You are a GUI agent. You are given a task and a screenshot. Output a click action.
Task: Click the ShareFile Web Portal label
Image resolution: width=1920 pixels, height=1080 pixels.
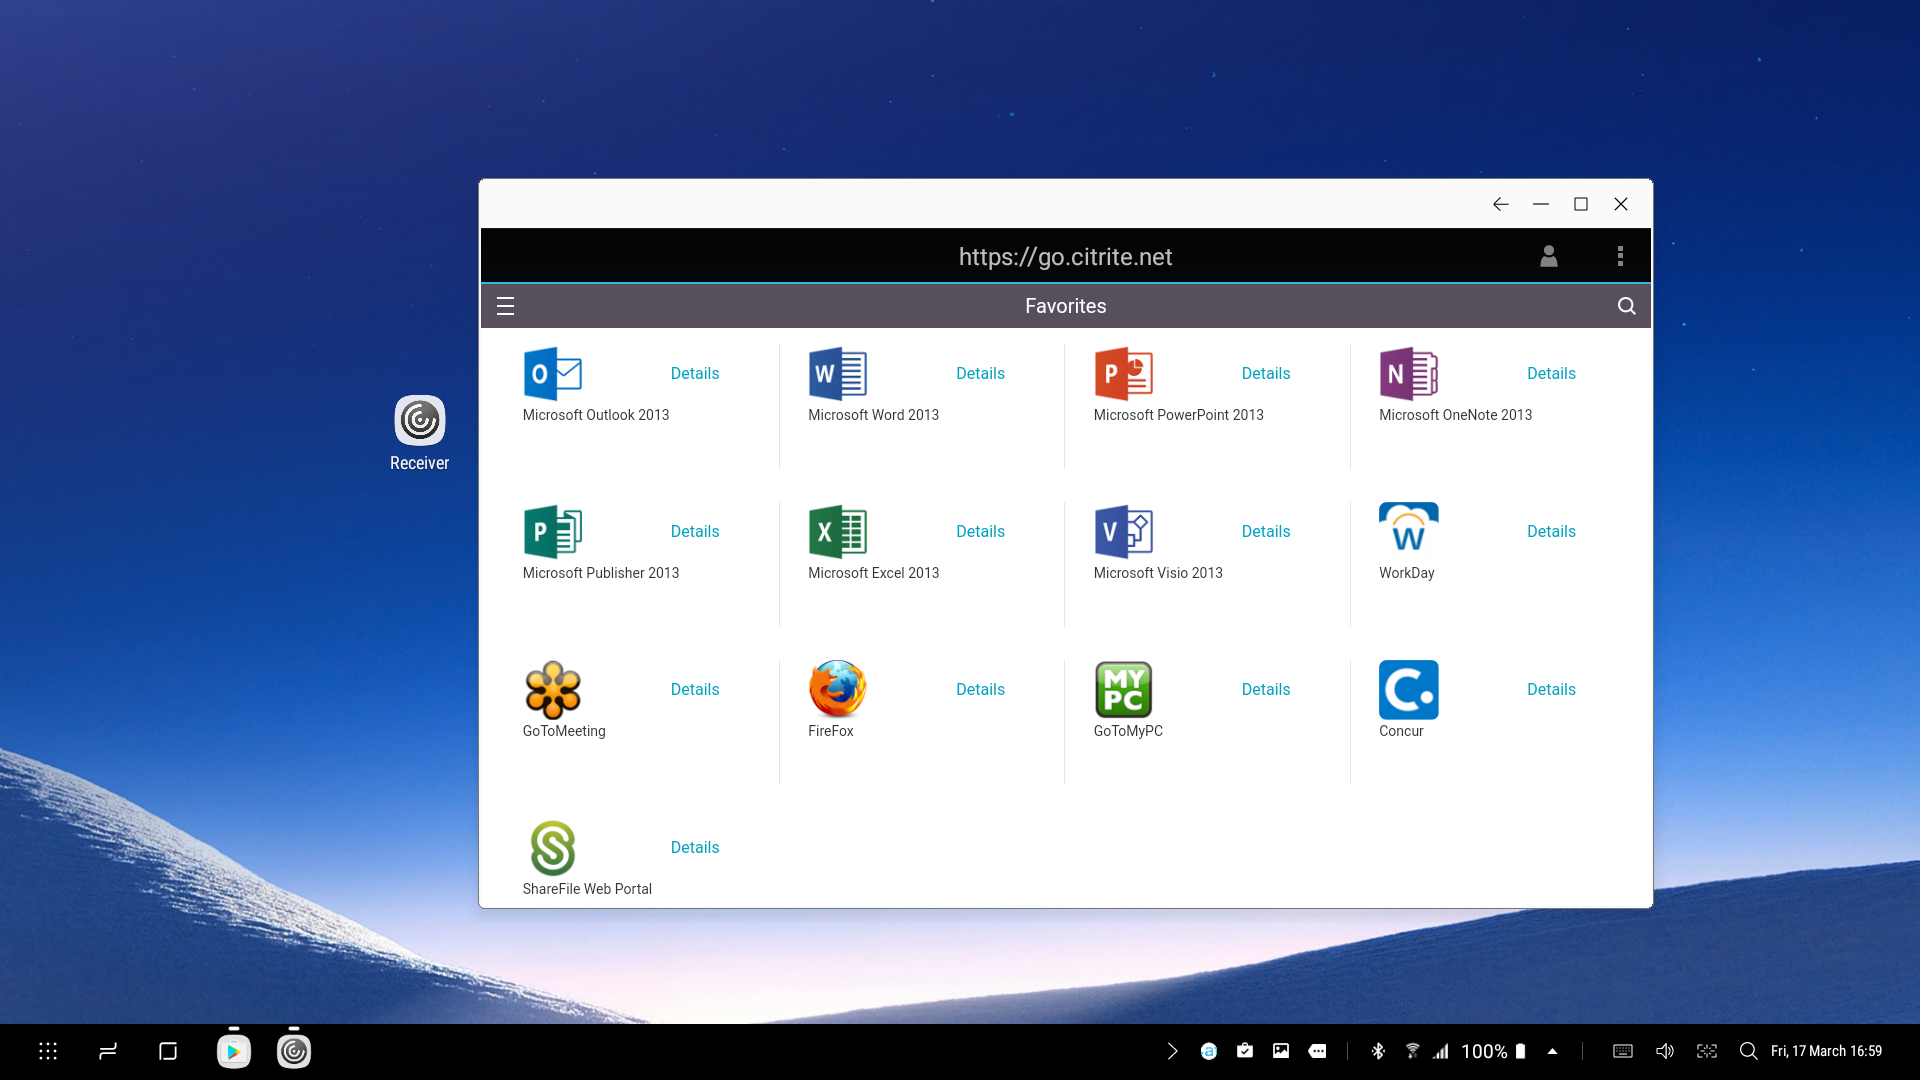pos(587,889)
